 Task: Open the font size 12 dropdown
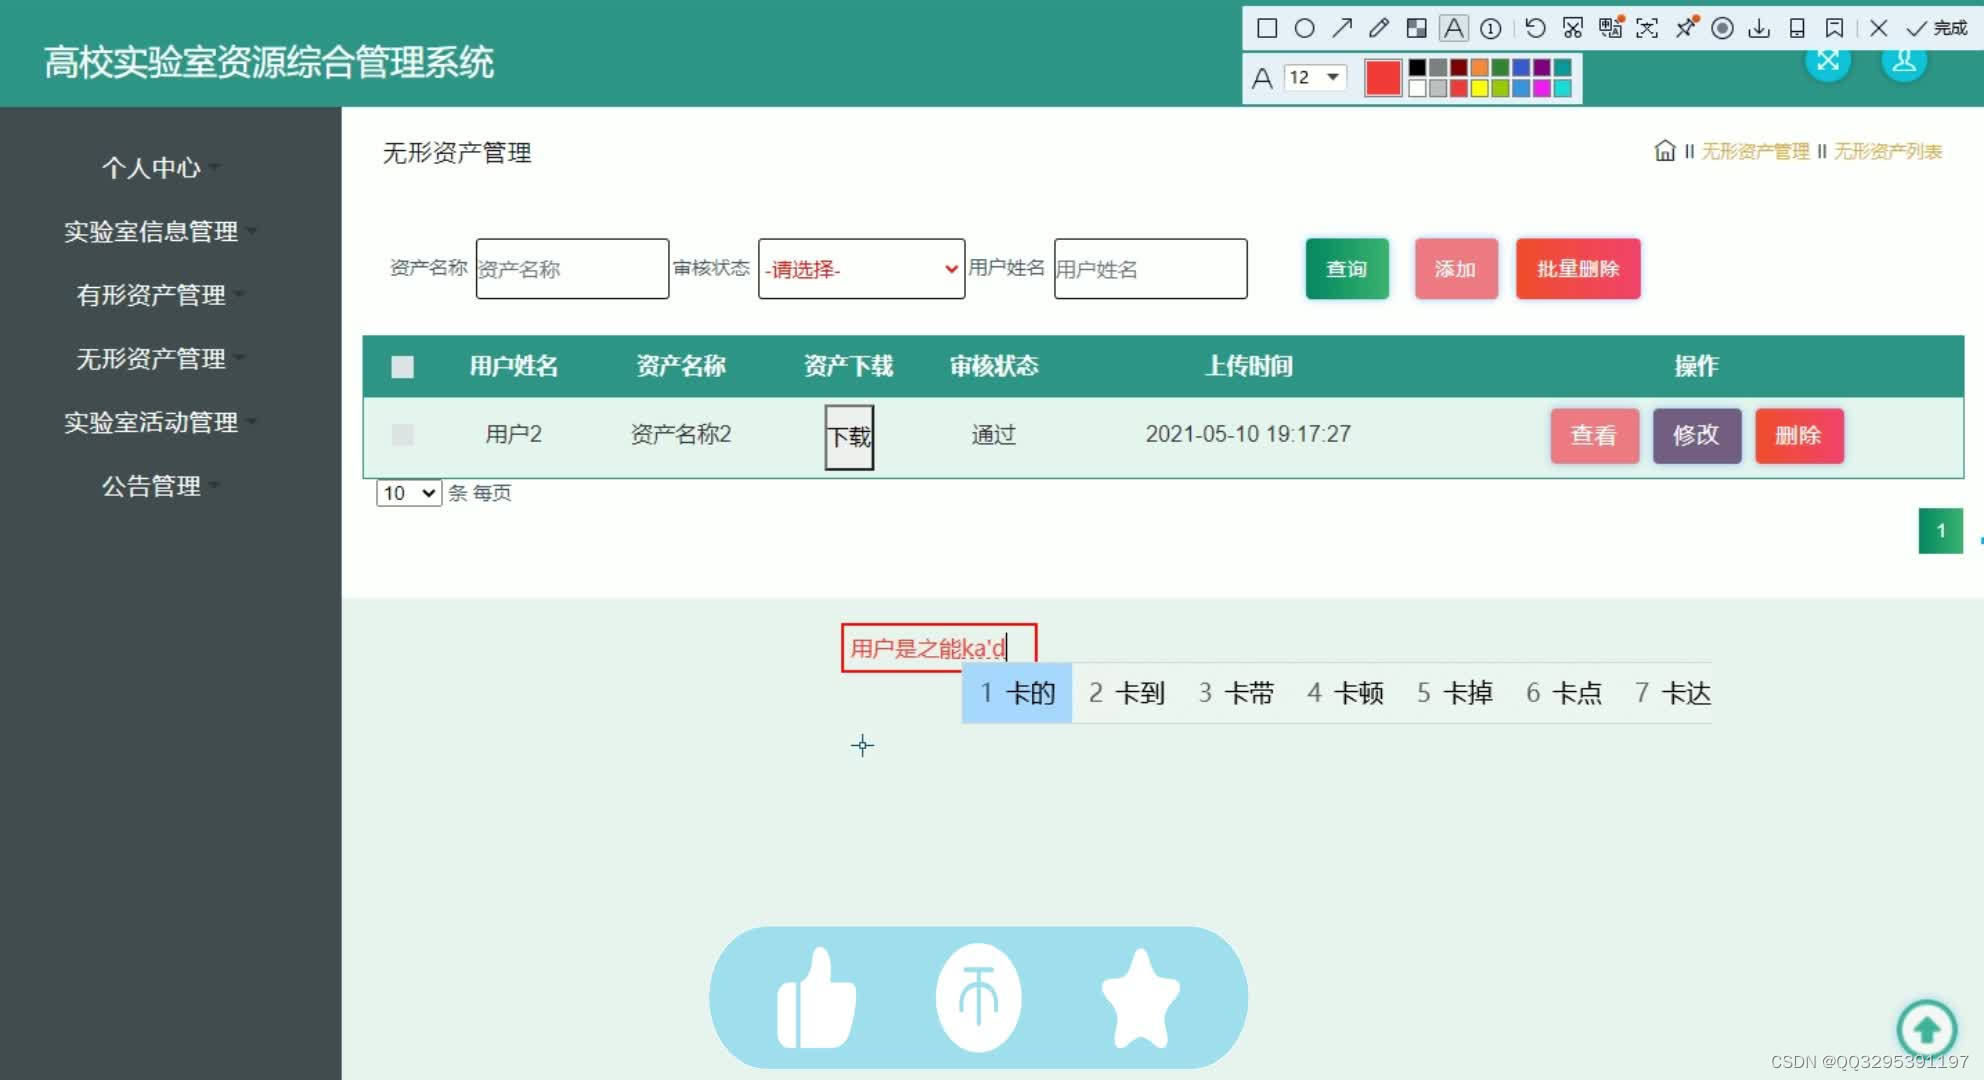[x=1316, y=77]
